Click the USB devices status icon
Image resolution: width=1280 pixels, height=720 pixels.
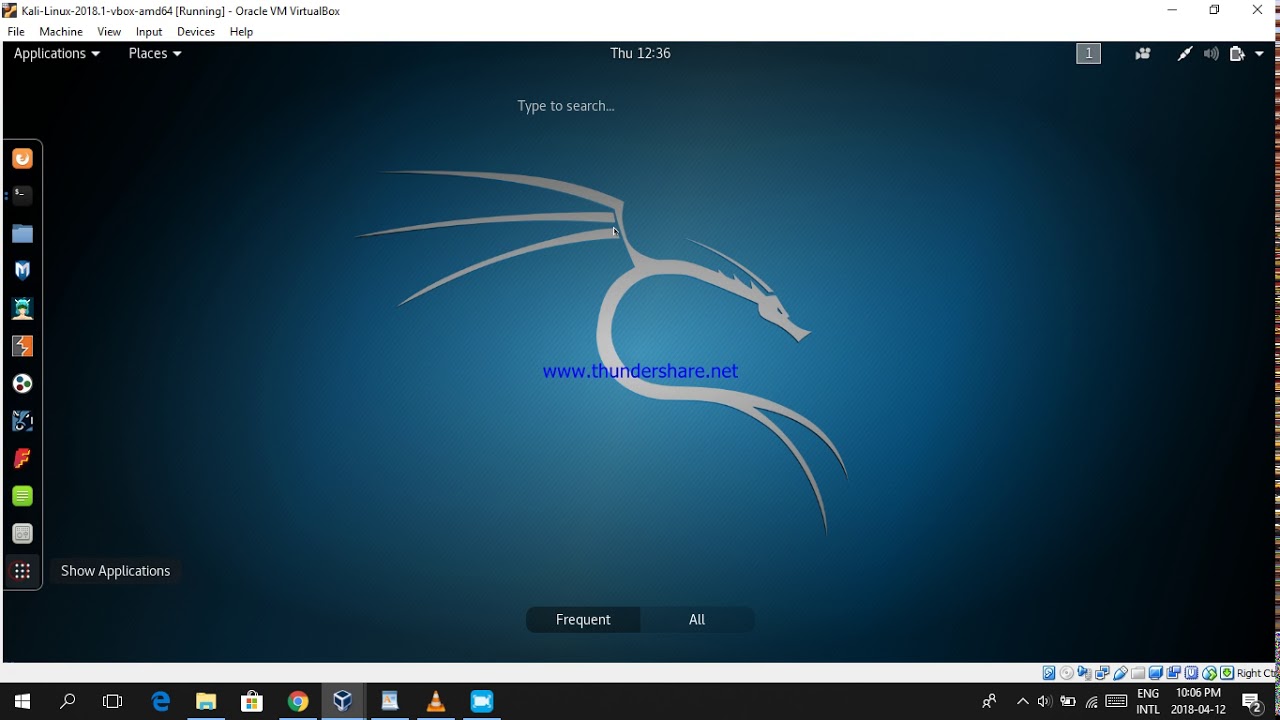tap(1121, 673)
